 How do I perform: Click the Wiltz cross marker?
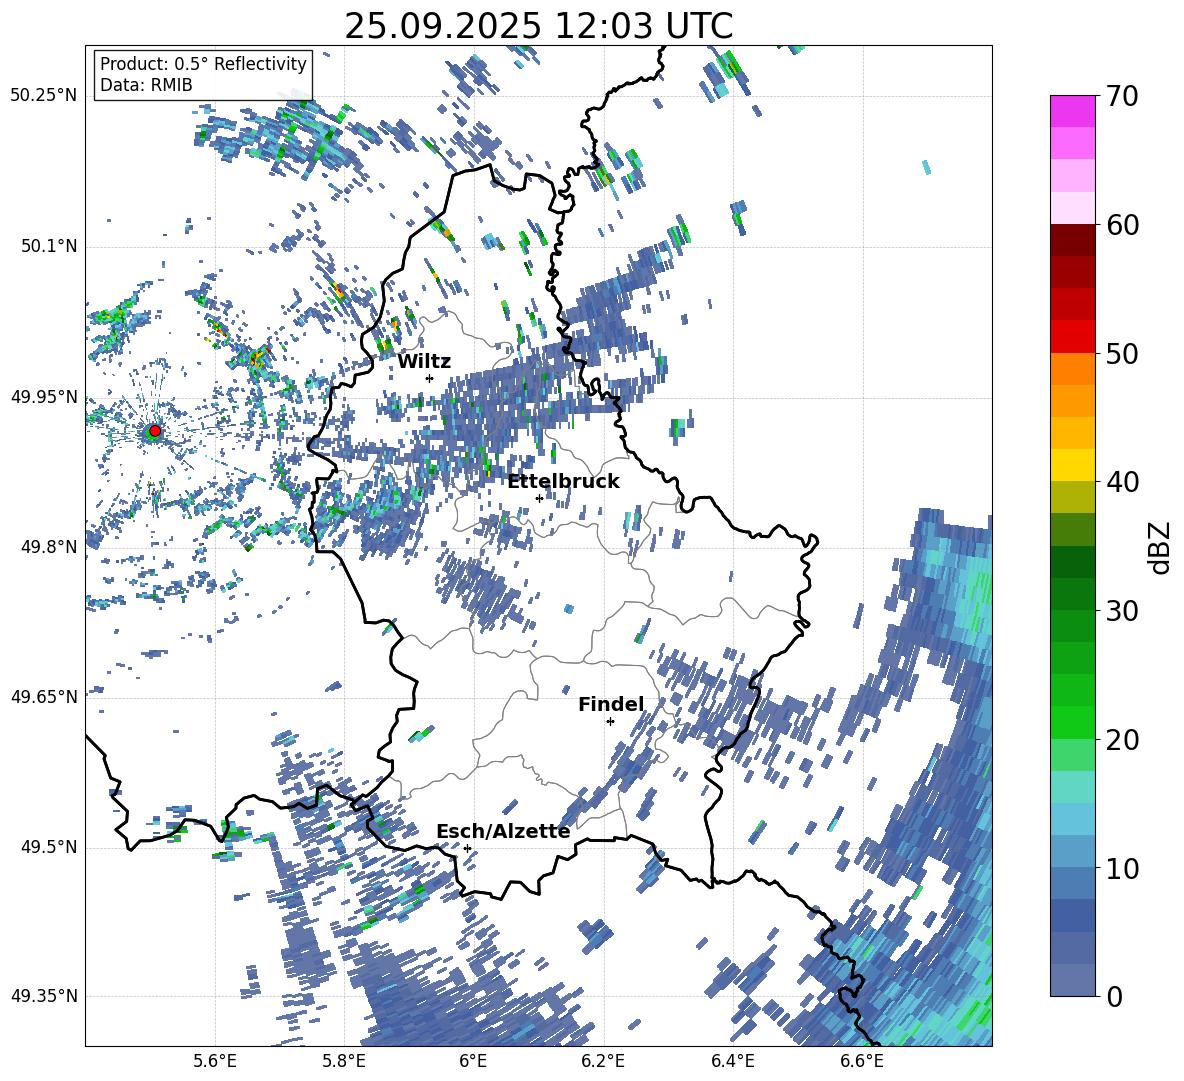[x=430, y=378]
